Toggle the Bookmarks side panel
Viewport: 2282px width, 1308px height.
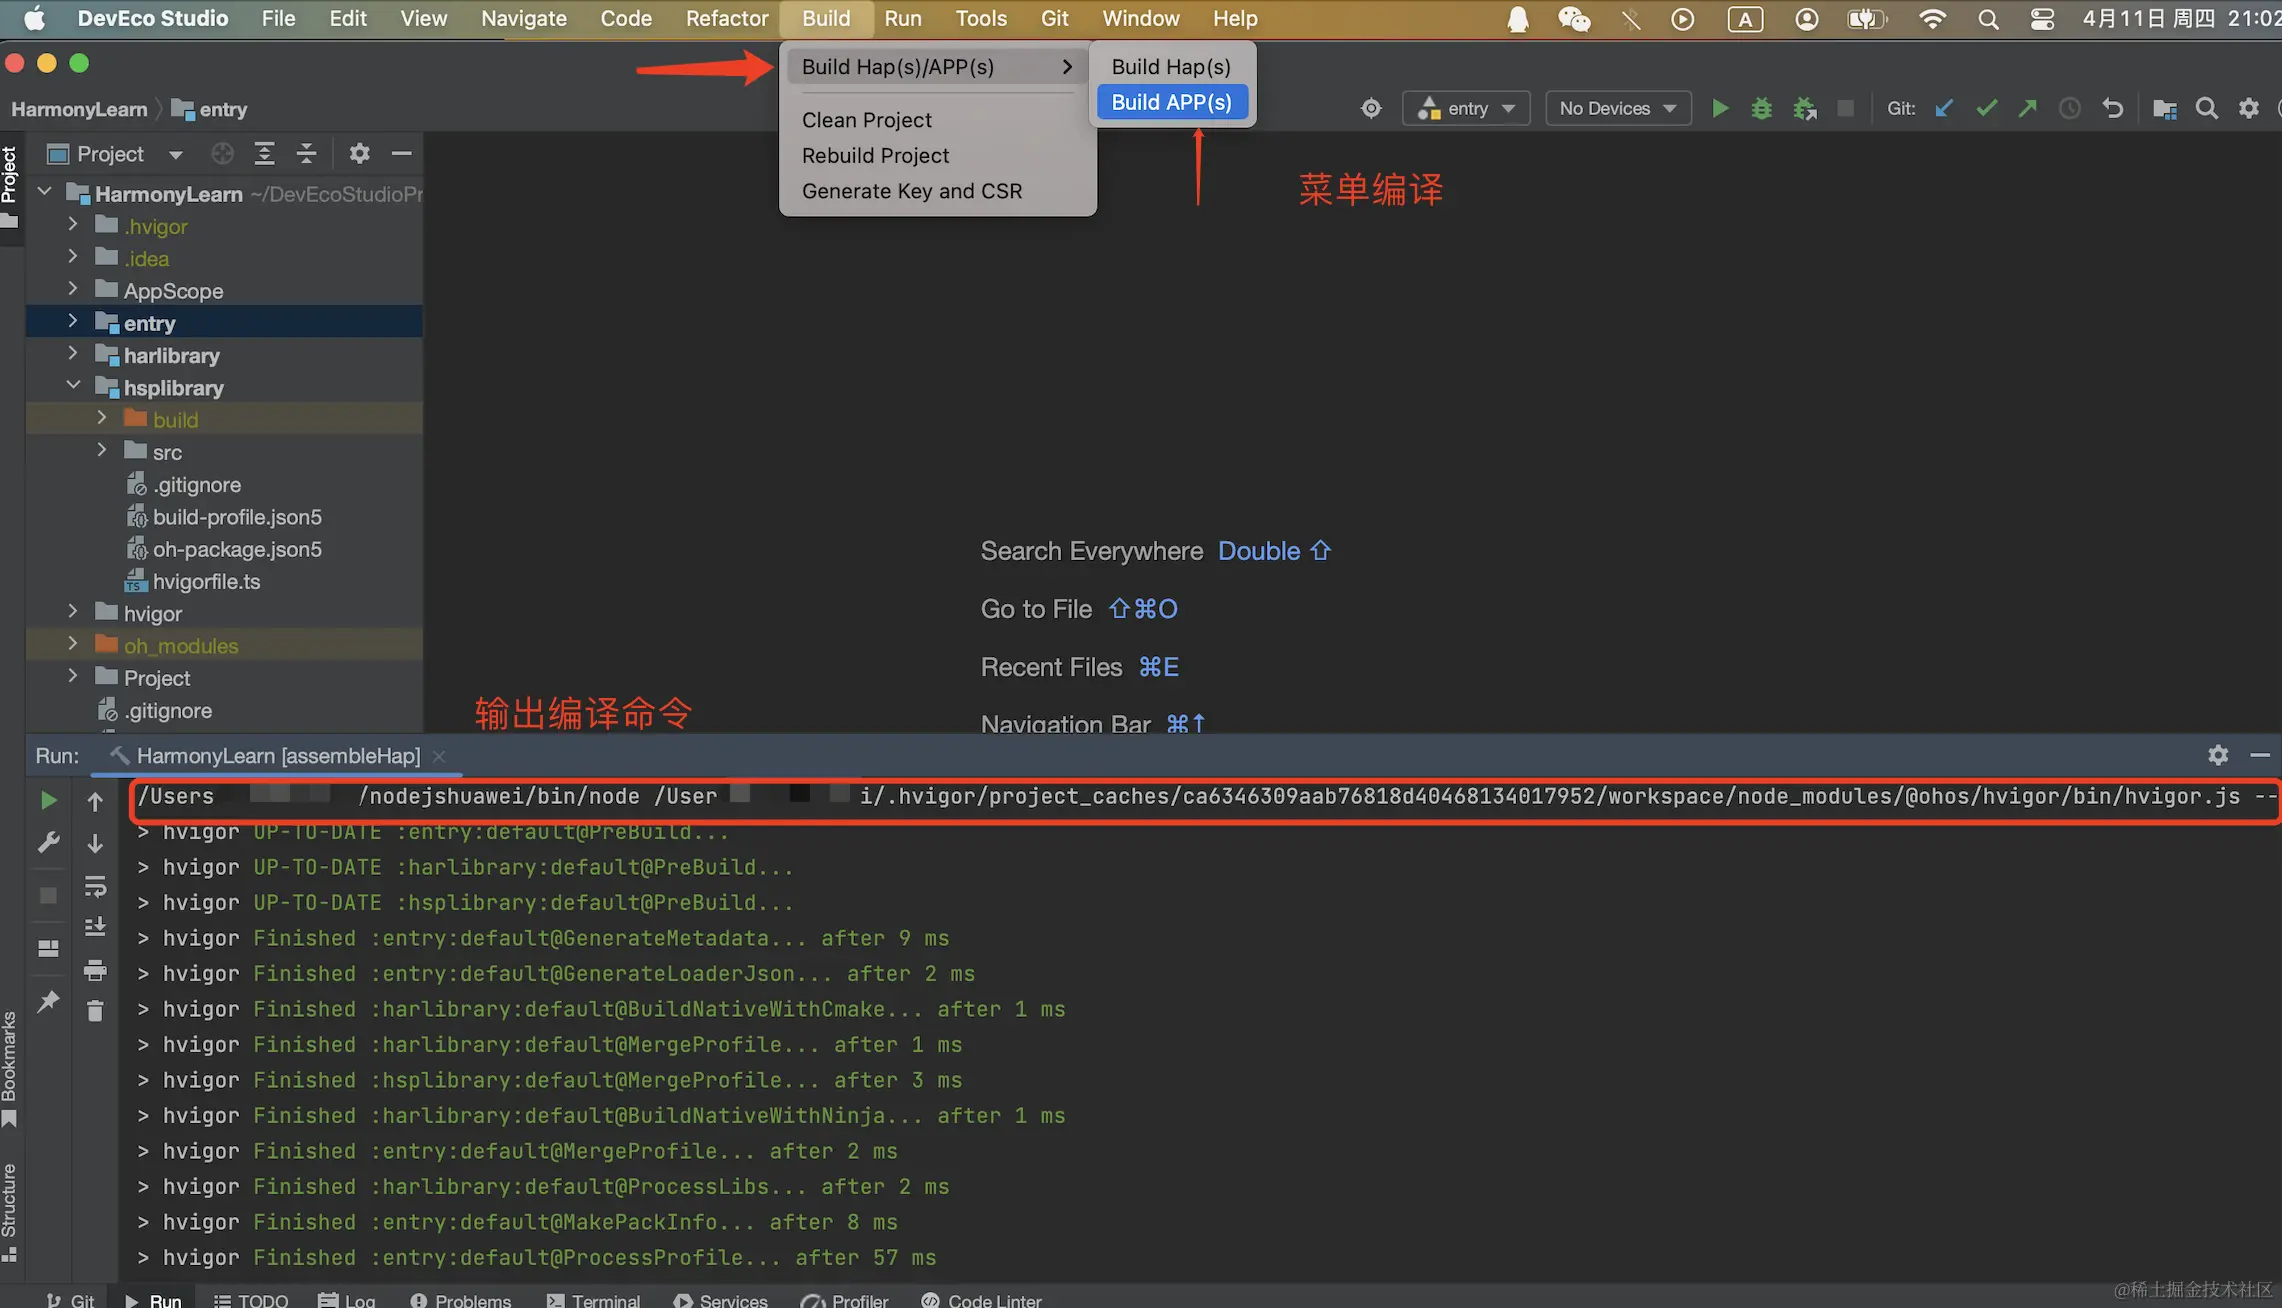(x=10, y=1068)
